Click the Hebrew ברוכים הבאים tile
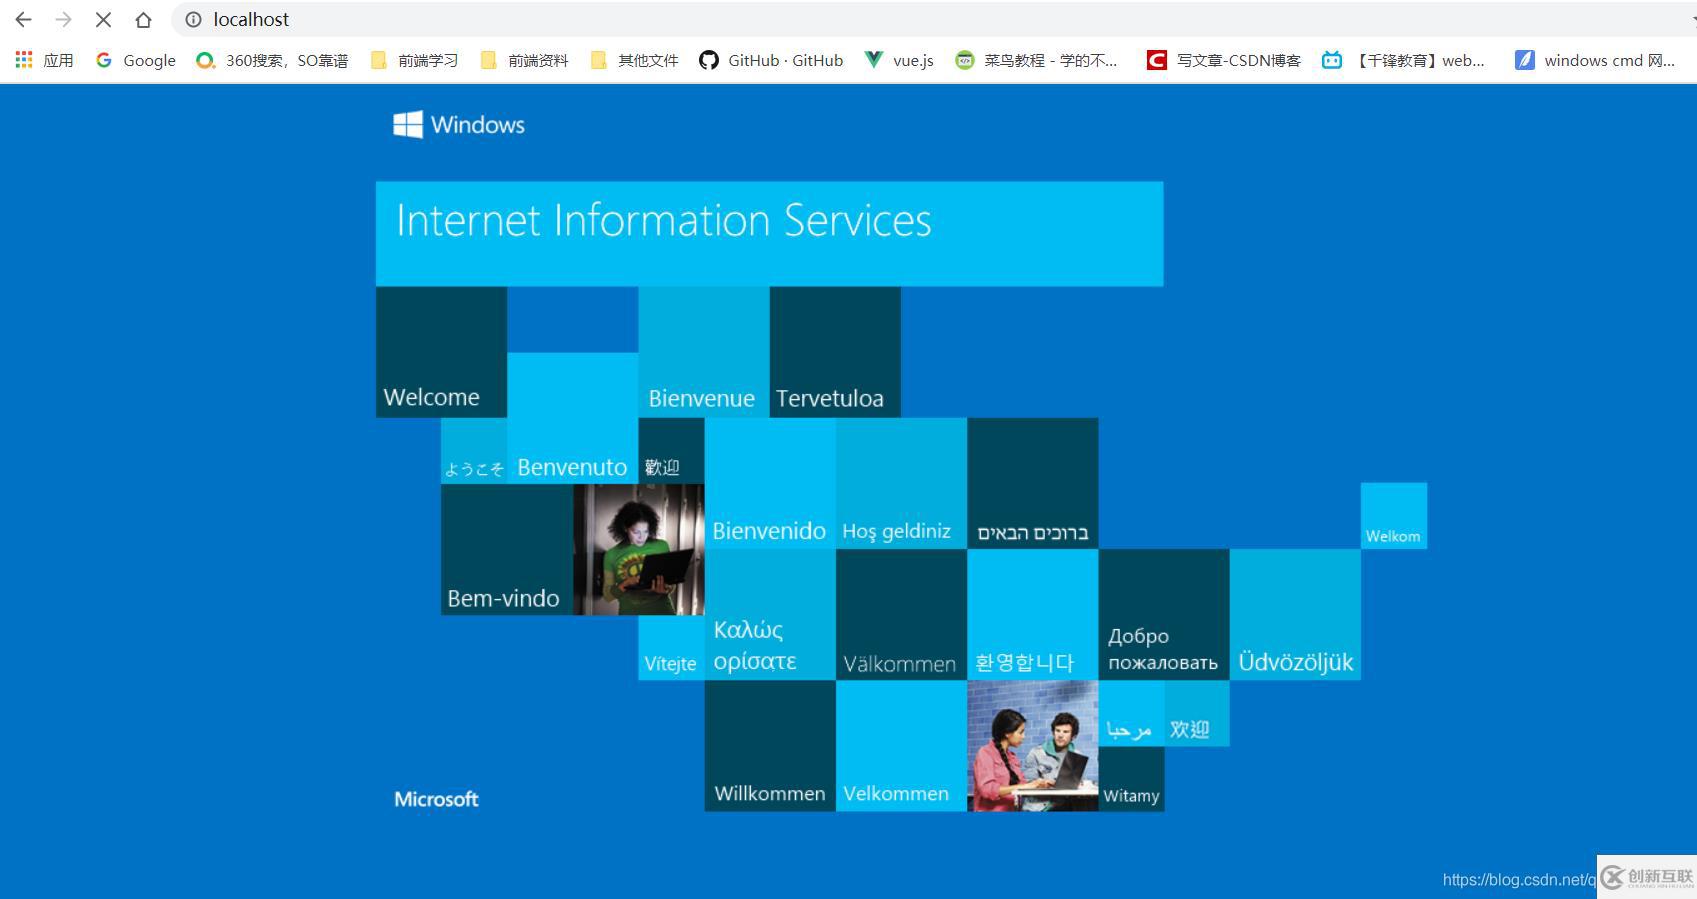Screen dimensions: 1697x899 tap(1033, 483)
